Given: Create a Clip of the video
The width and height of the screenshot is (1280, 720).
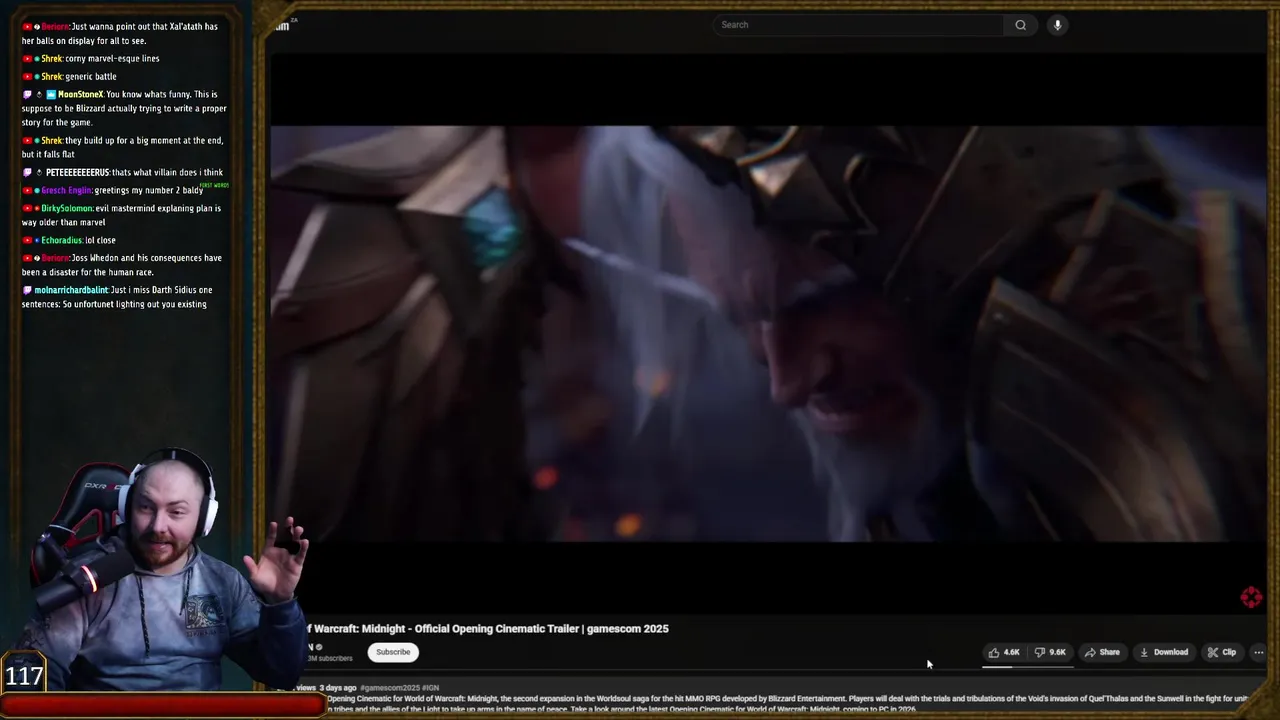Looking at the screenshot, I should point(1222,652).
